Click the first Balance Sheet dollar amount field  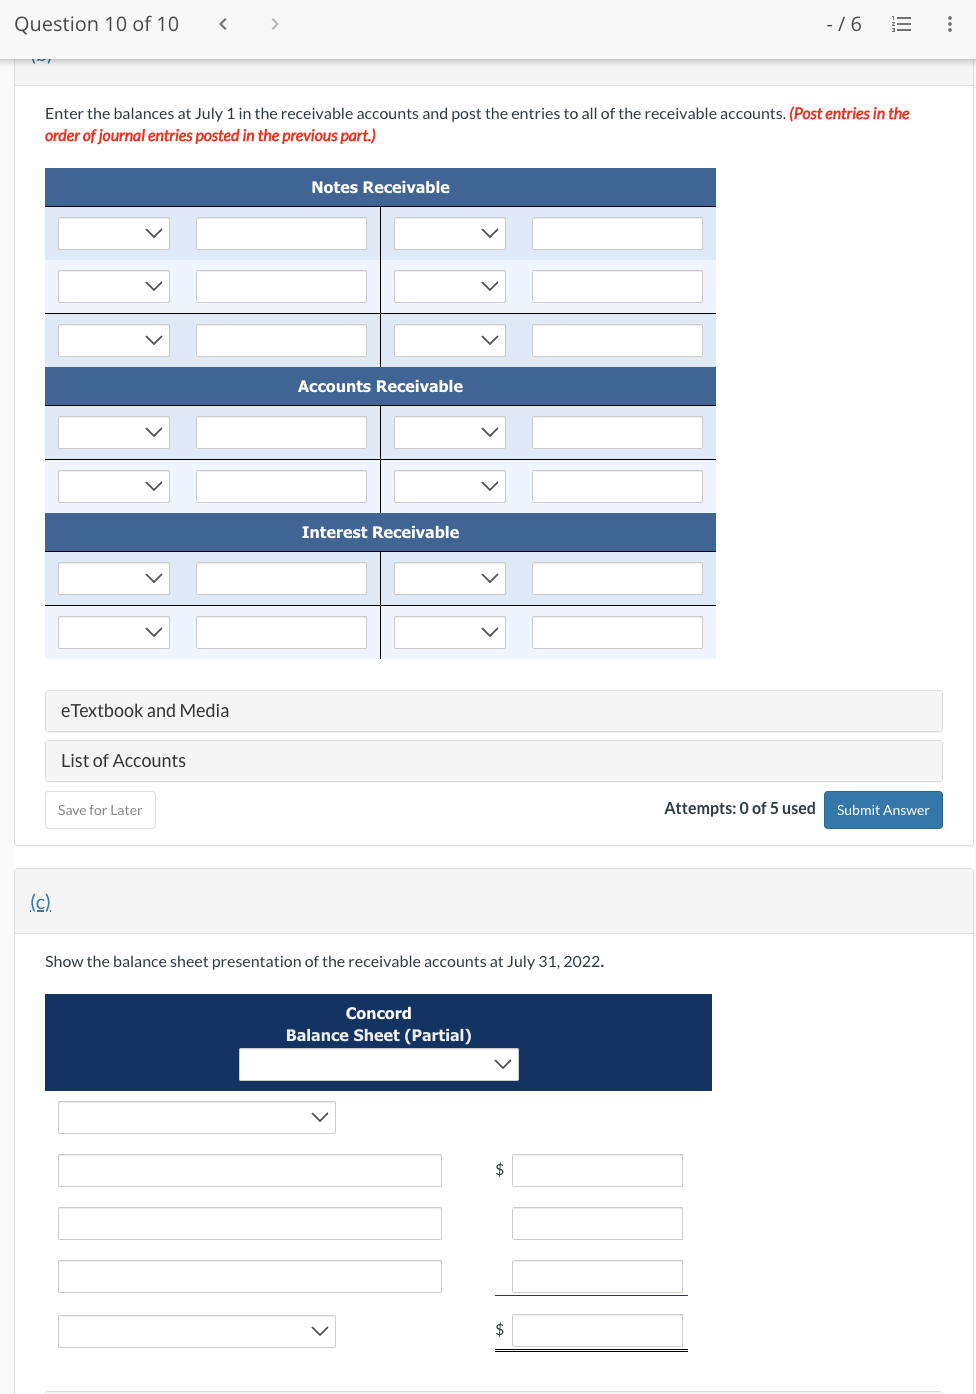[x=597, y=1170]
